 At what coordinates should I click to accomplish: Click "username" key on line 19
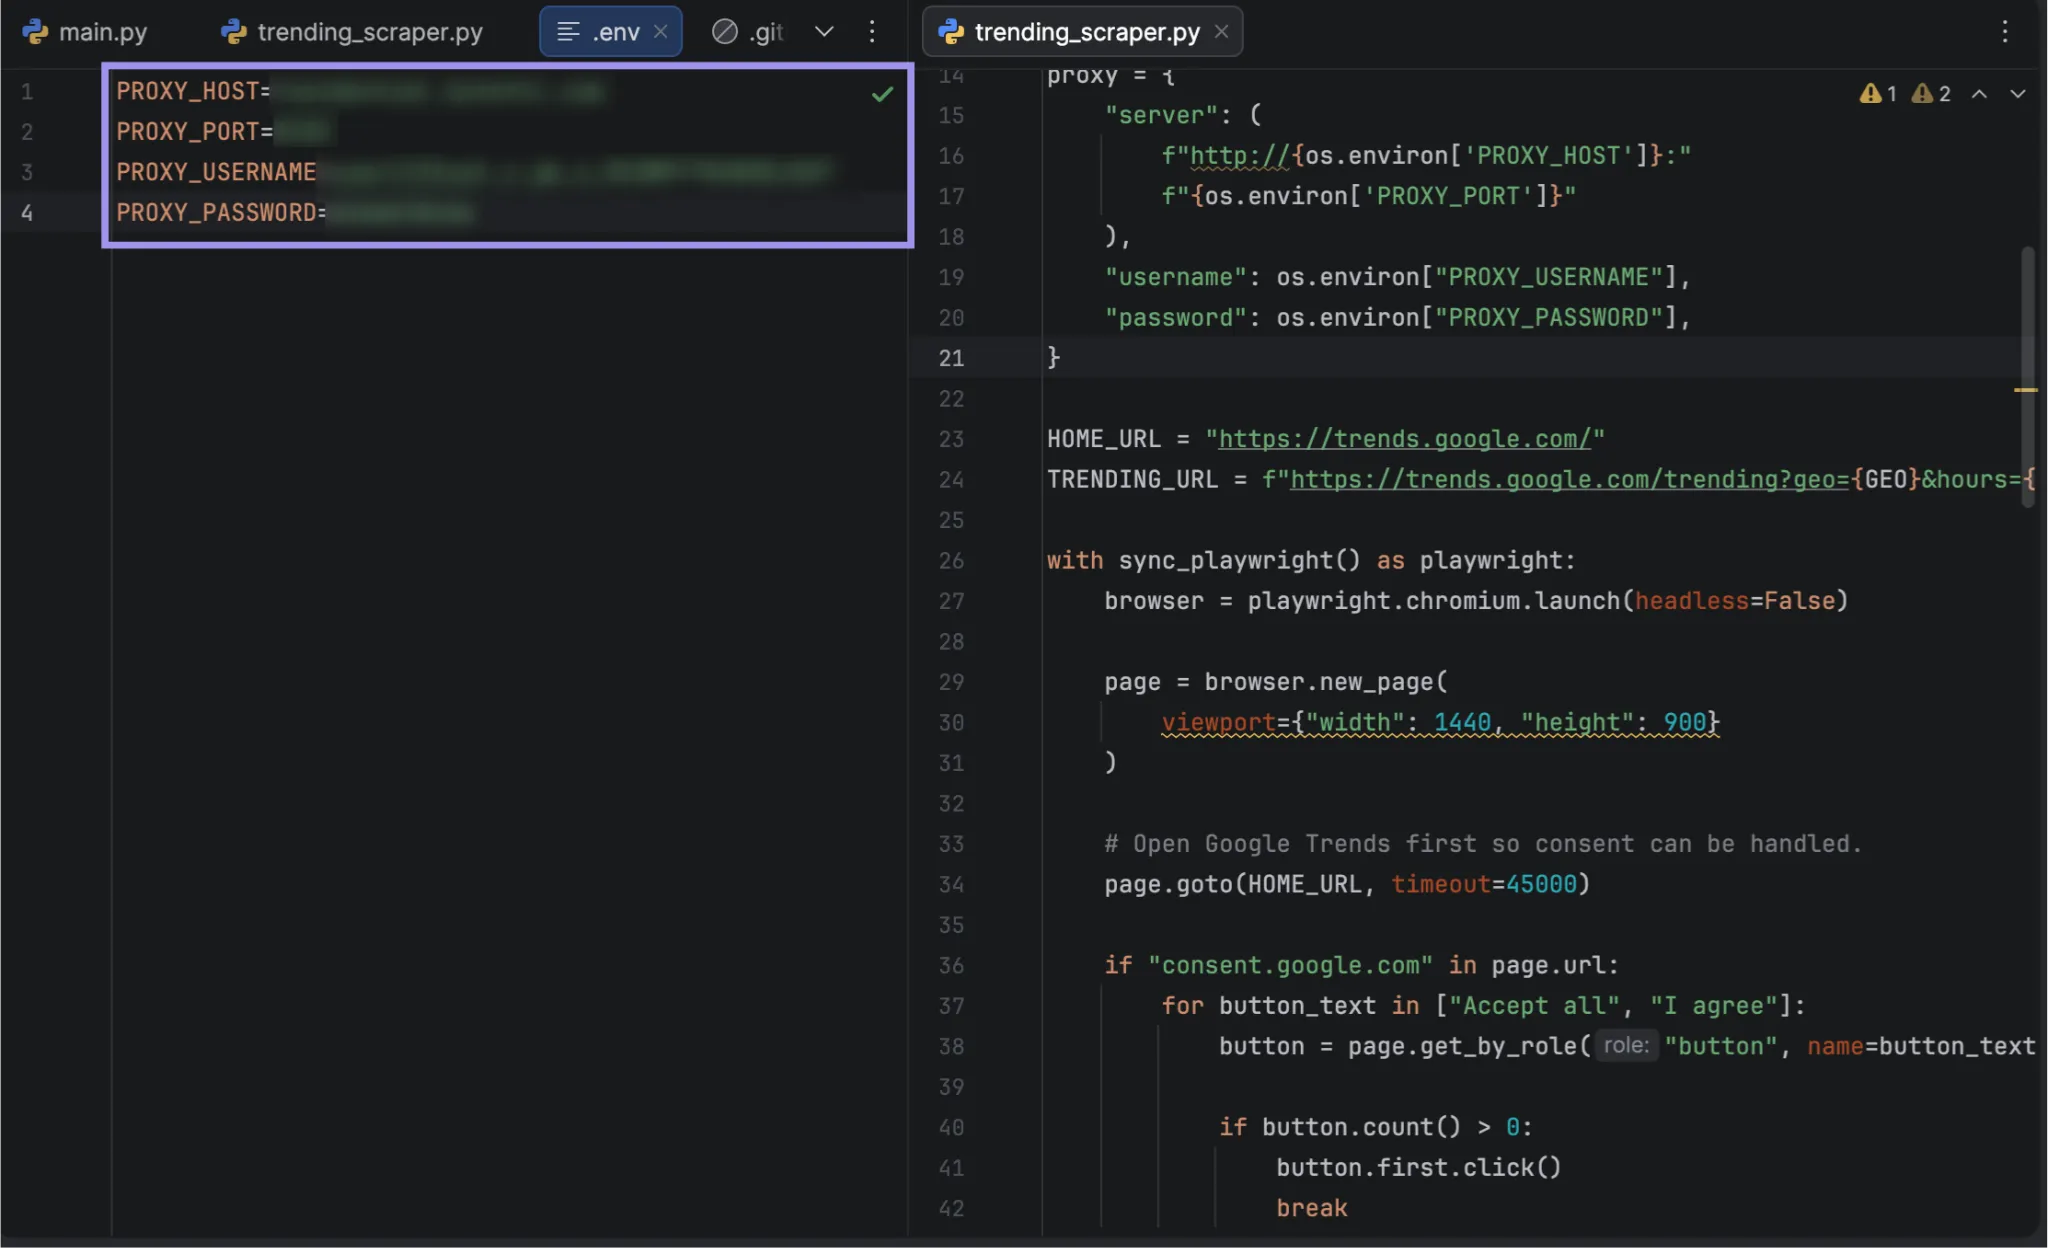(1175, 277)
